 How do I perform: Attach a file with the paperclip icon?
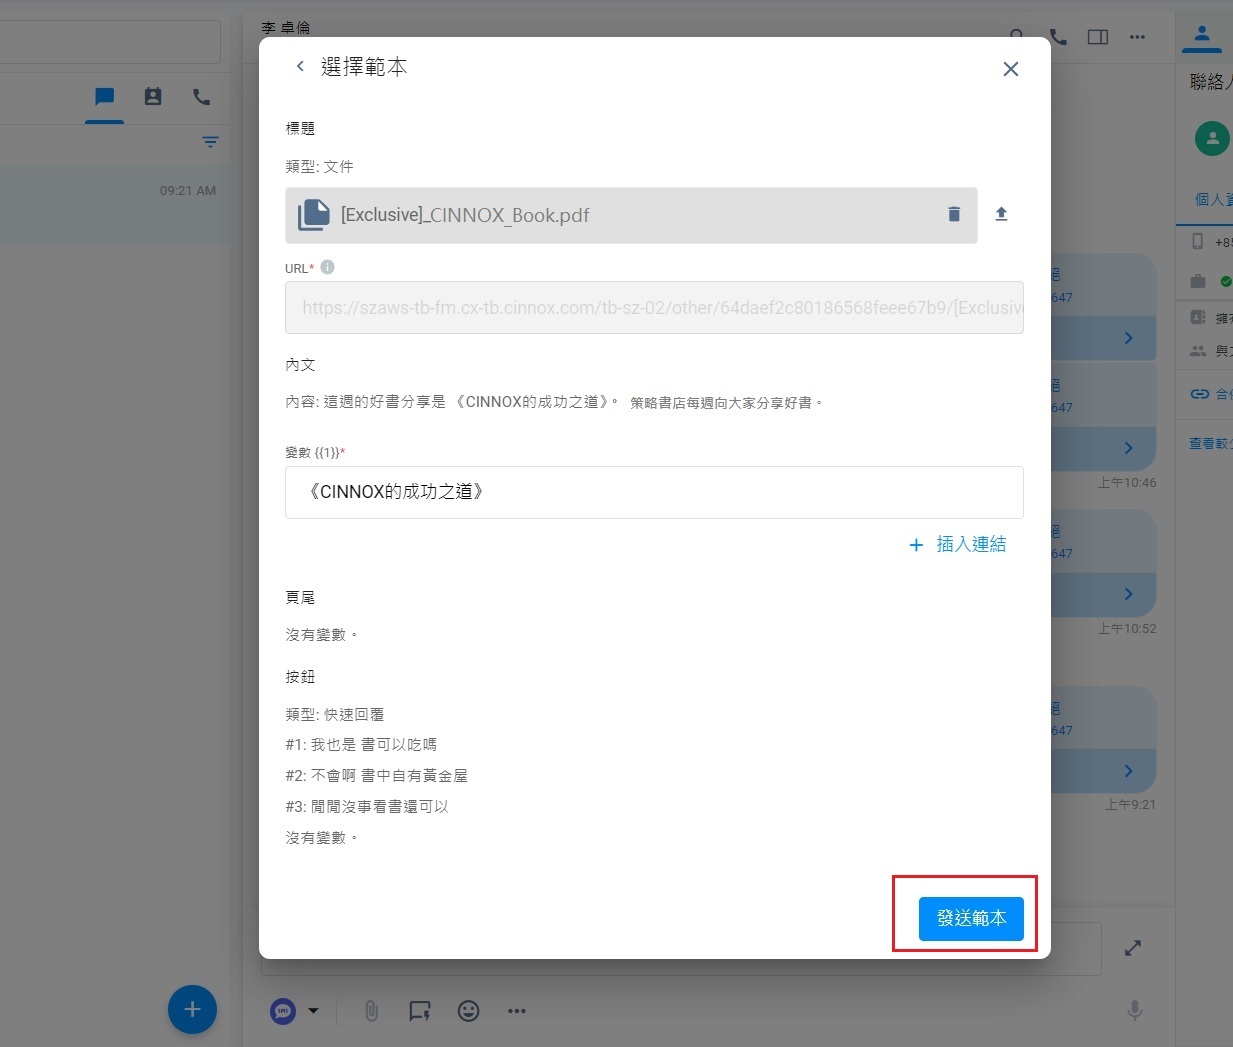tap(371, 1011)
